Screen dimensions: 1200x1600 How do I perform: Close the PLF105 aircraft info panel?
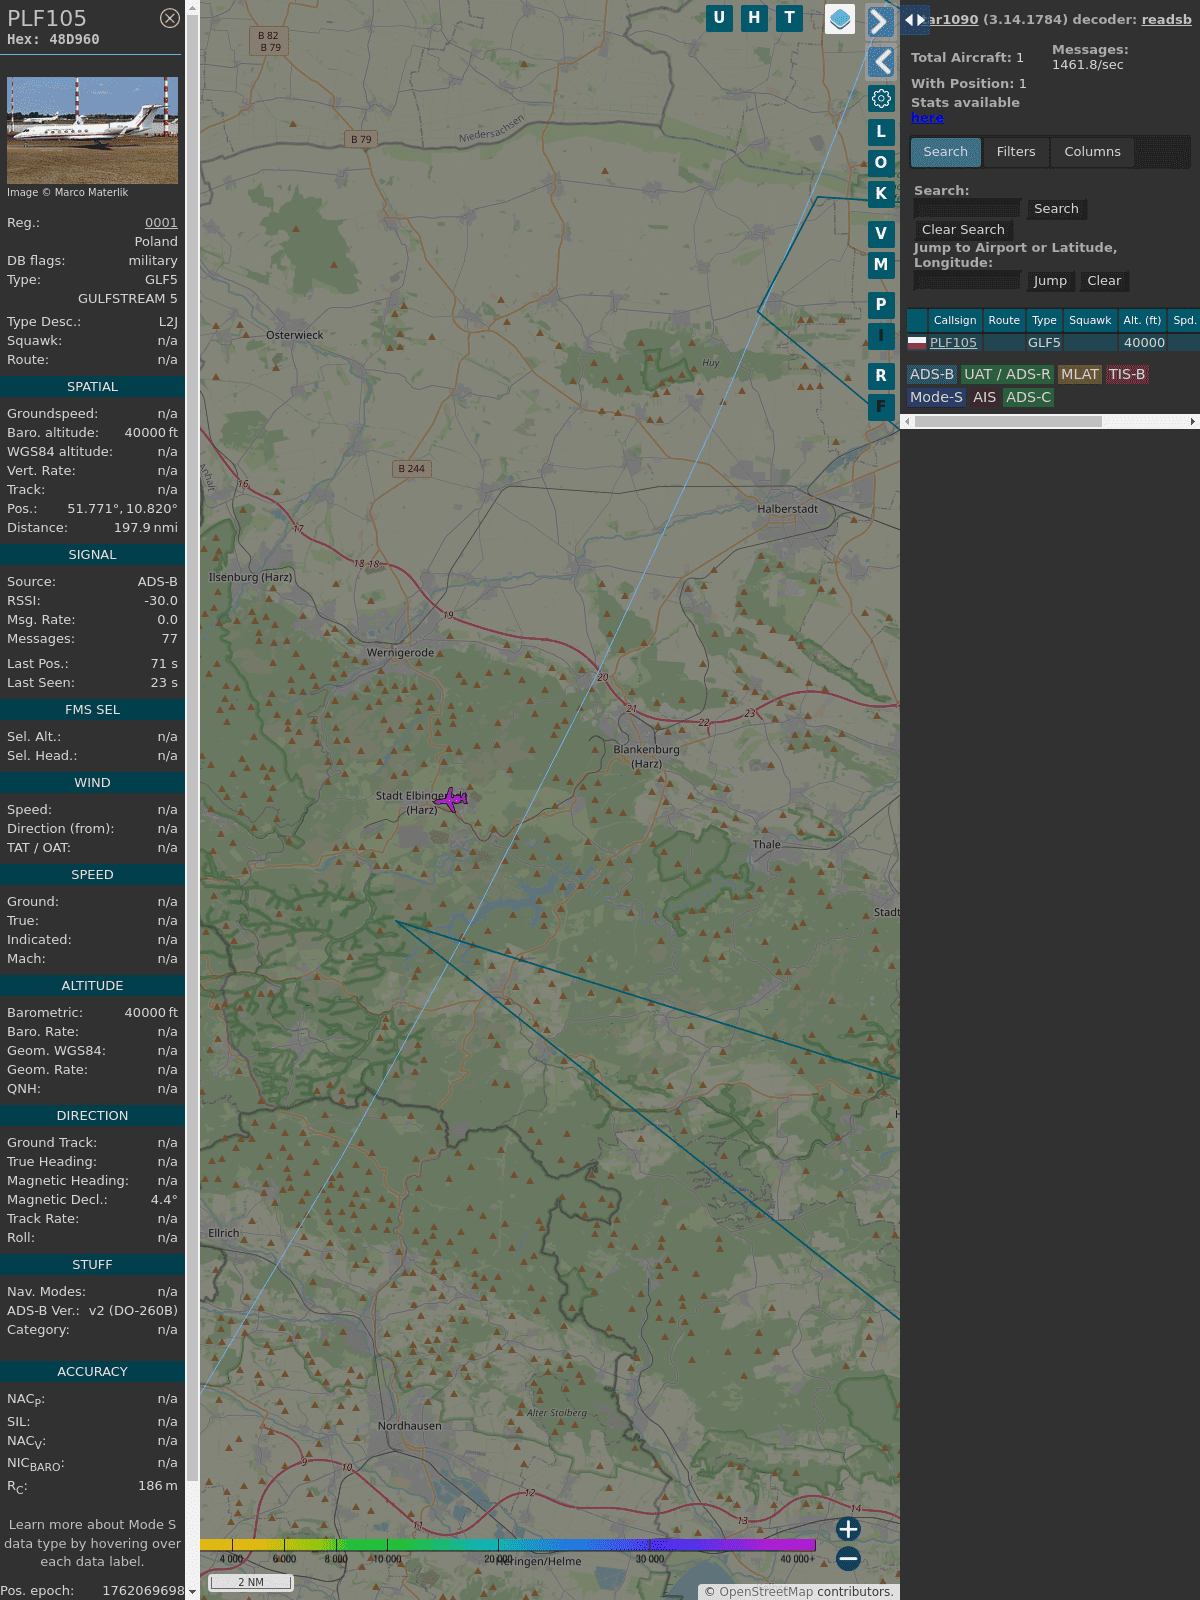tap(170, 18)
